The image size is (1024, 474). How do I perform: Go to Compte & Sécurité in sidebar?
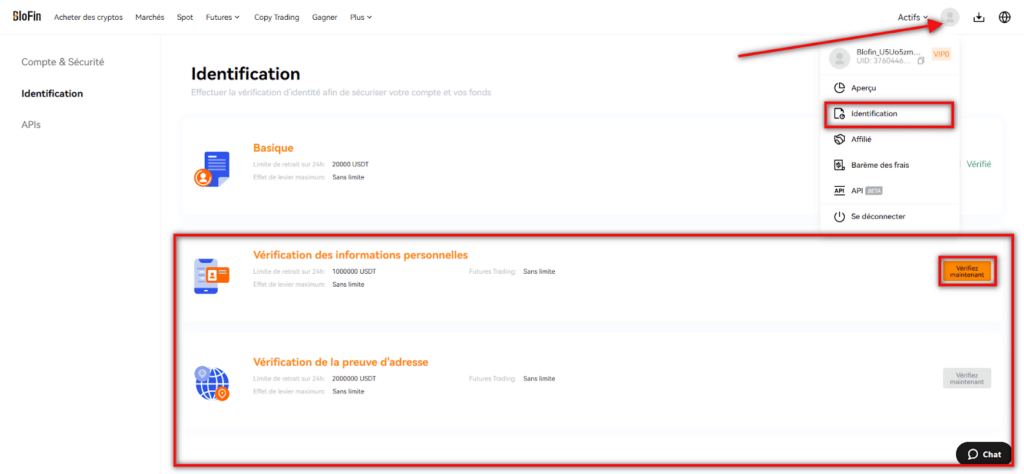[63, 62]
